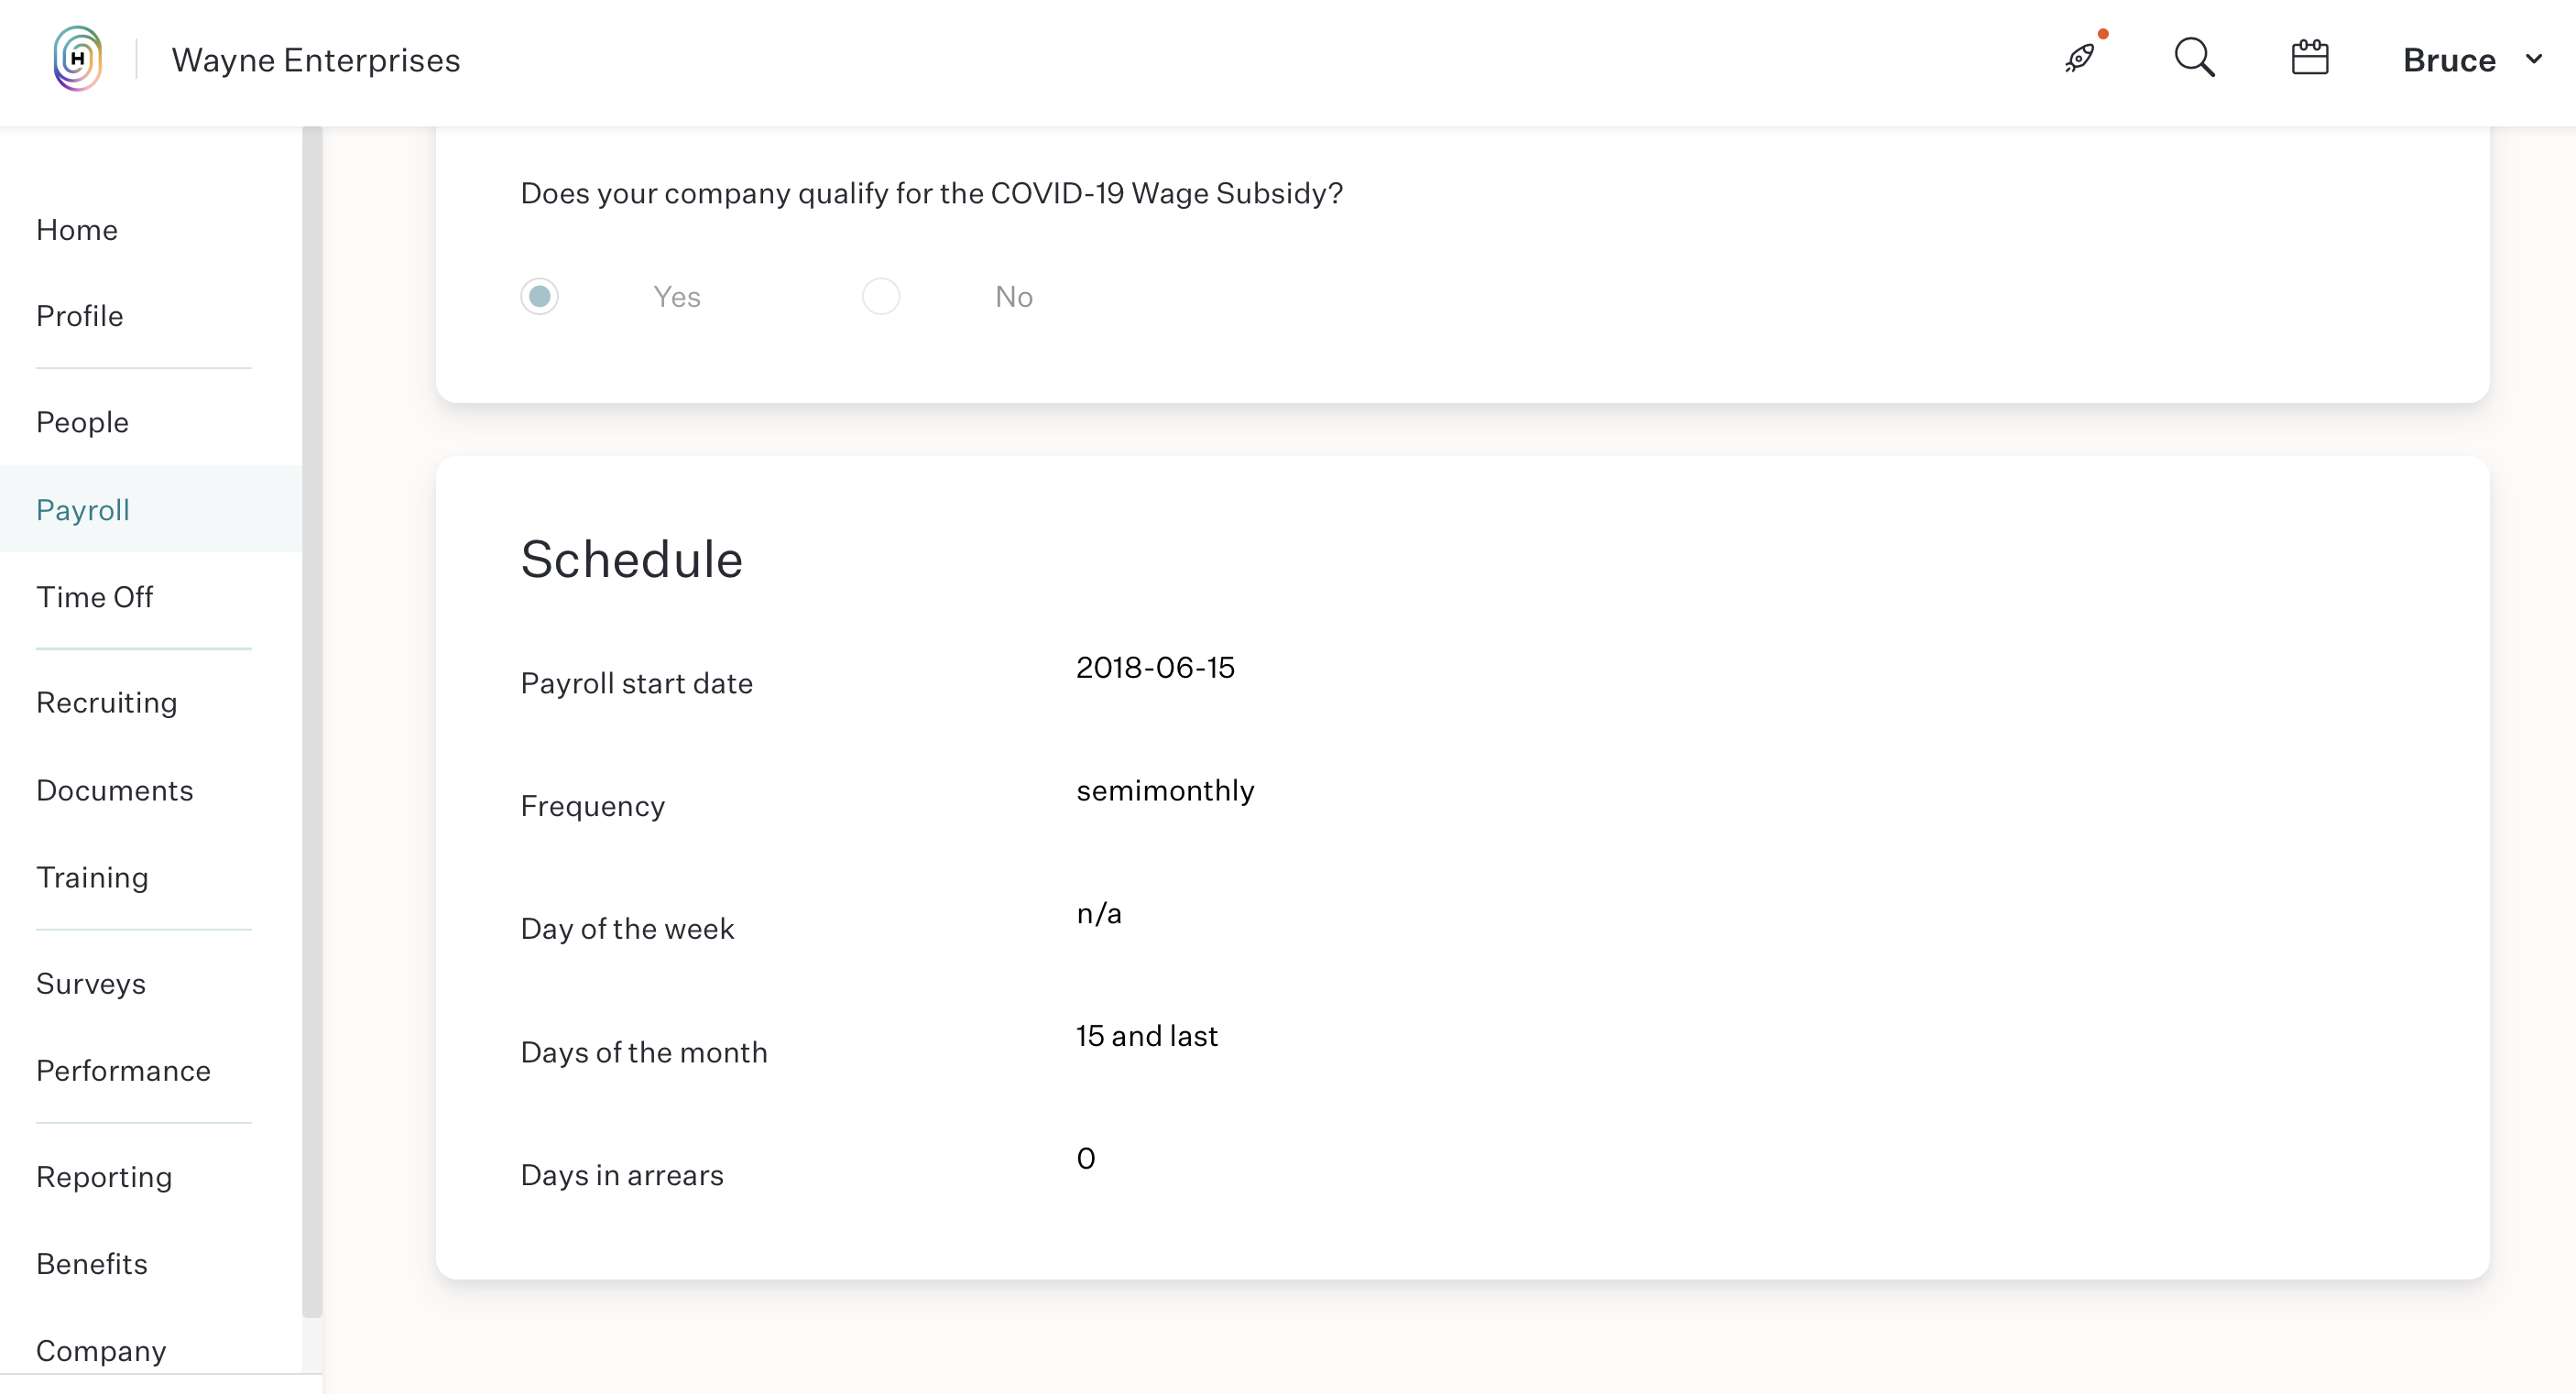Open Documents in sidebar

pos(115,790)
